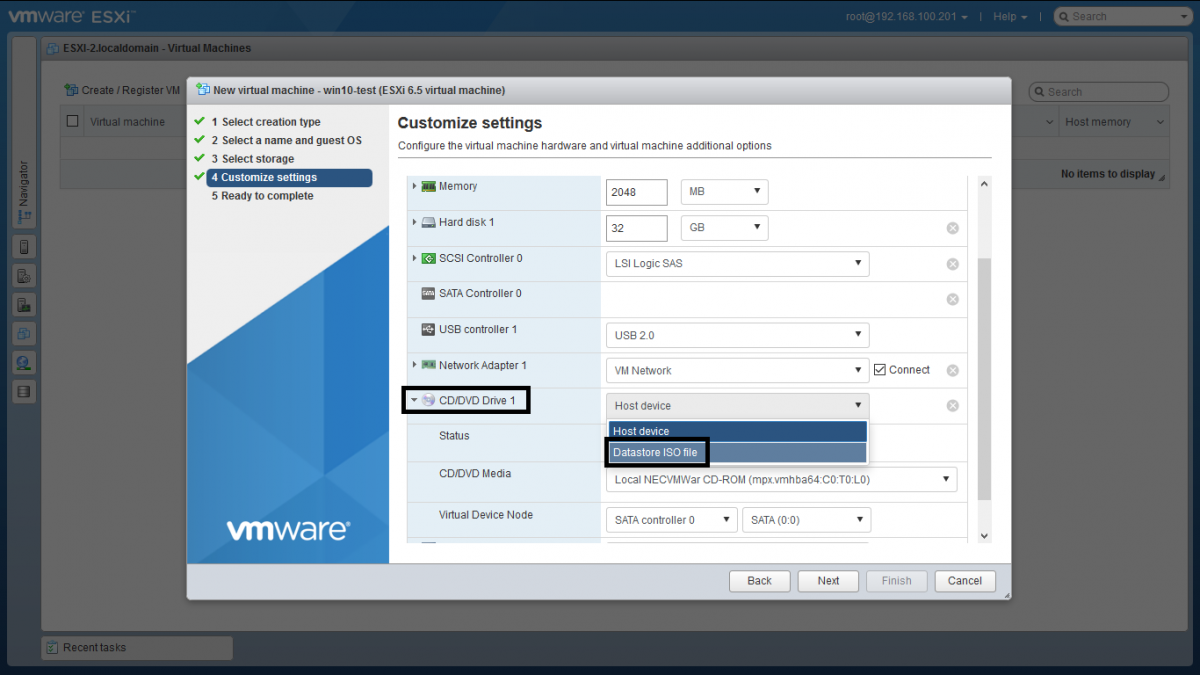Click the magnifier icon in the VM list search
This screenshot has width=1200, height=675.
point(1040,92)
